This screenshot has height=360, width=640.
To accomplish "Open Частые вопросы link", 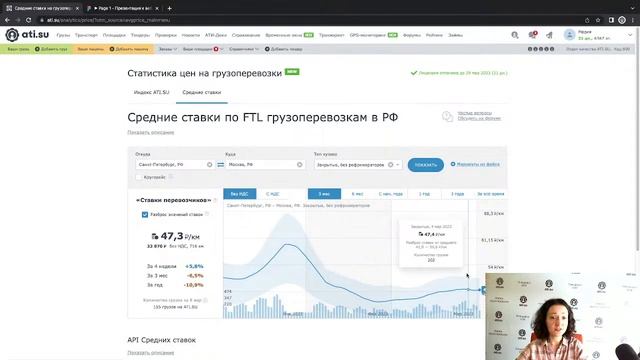I will (x=474, y=113).
